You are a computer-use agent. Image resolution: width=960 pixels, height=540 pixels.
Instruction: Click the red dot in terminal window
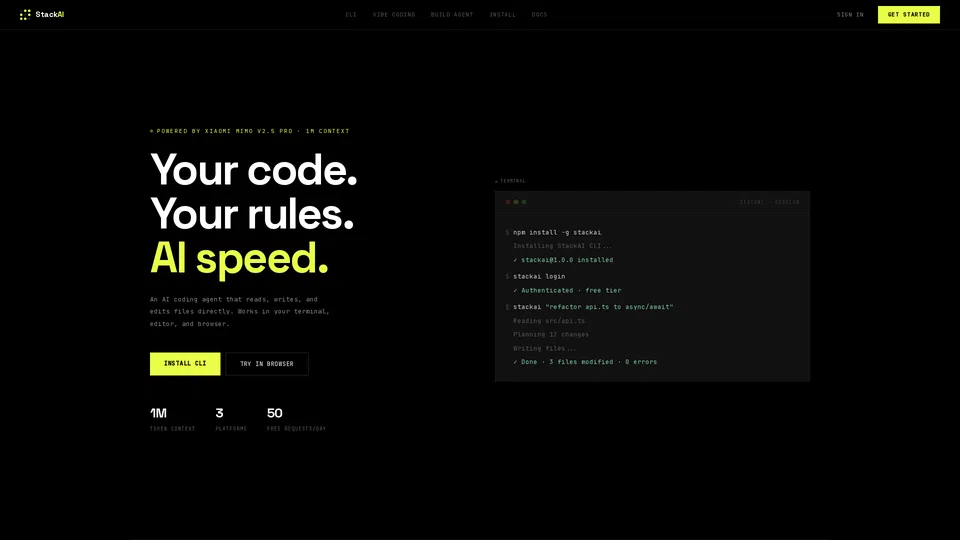(508, 202)
